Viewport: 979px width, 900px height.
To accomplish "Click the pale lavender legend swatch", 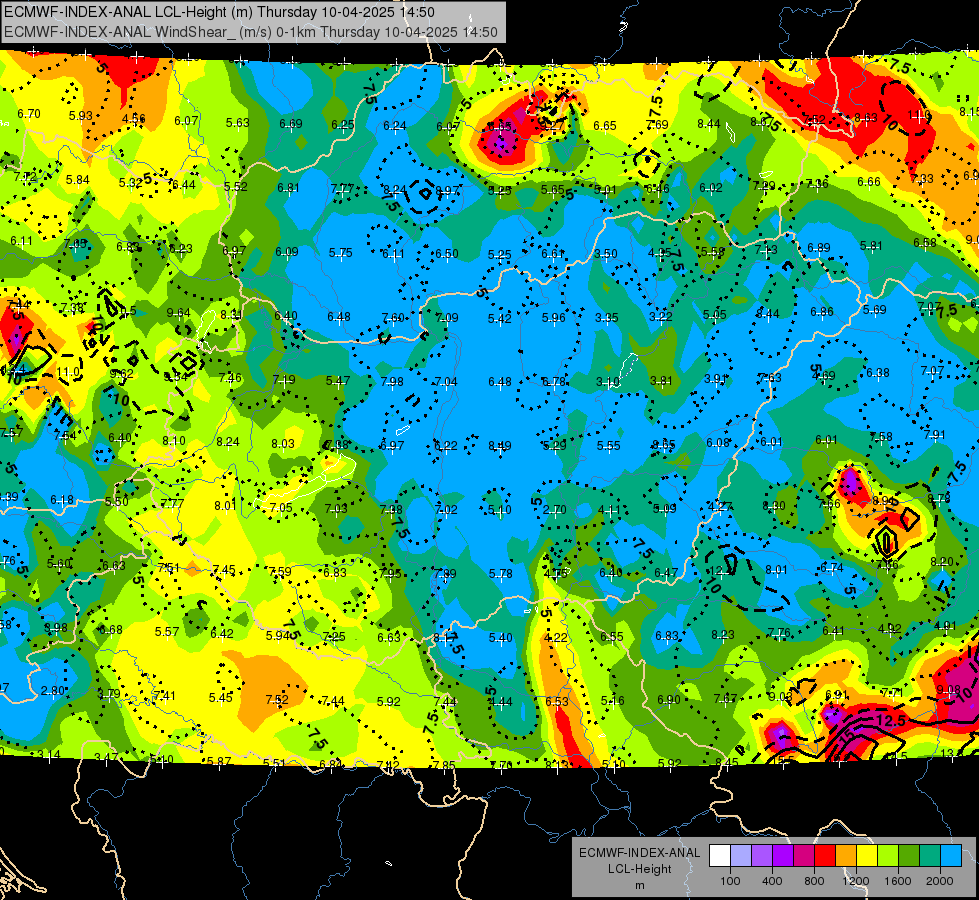I will tap(741, 855).
